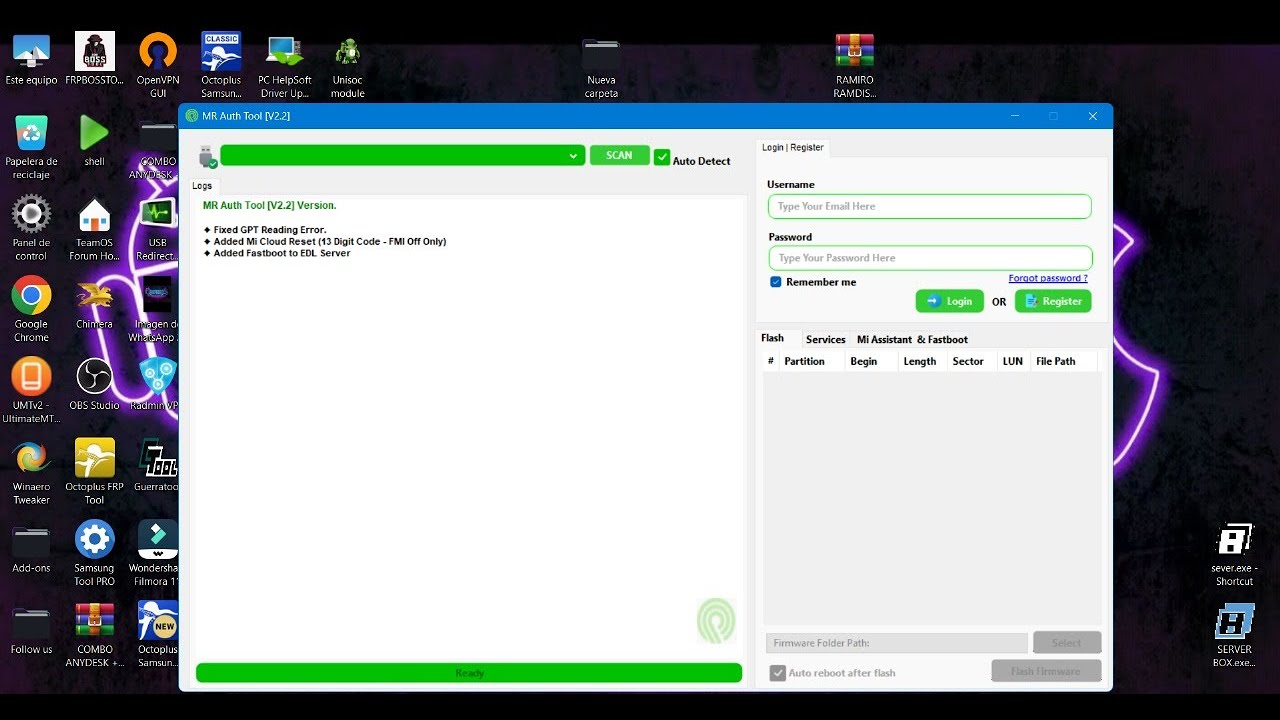Open OpenVPN GUI desktop icon
The width and height of the screenshot is (1280, 720).
(x=158, y=65)
